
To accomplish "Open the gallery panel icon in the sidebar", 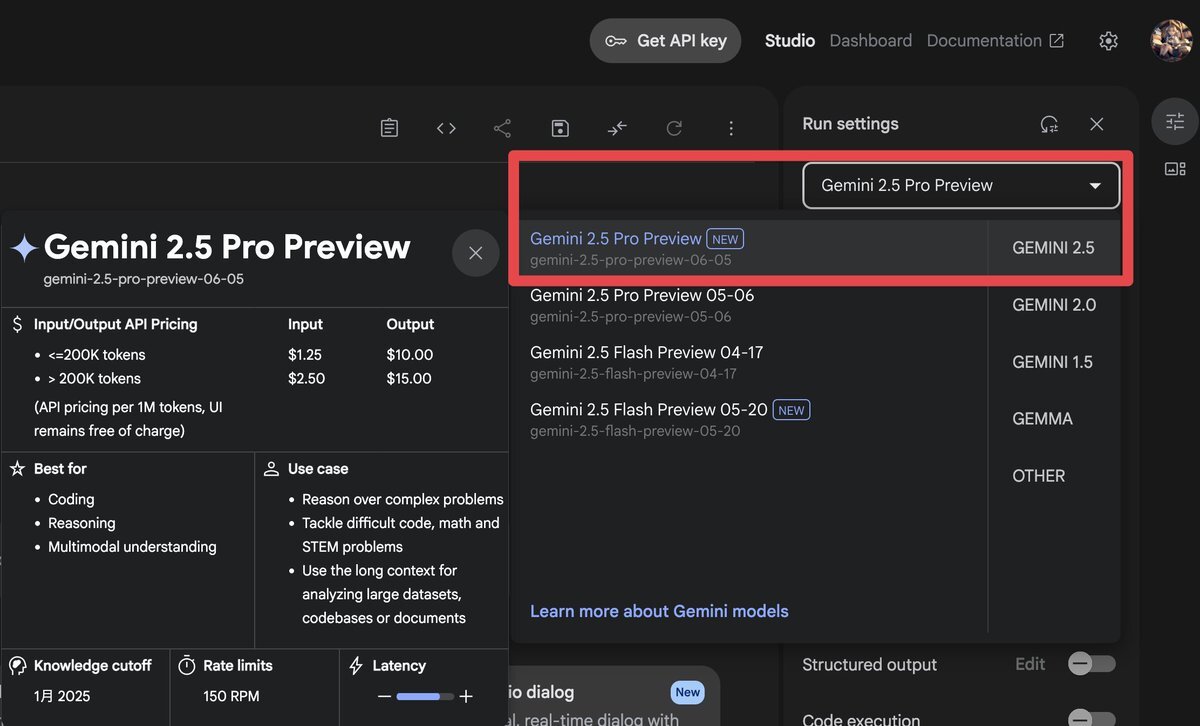I will (1175, 169).
